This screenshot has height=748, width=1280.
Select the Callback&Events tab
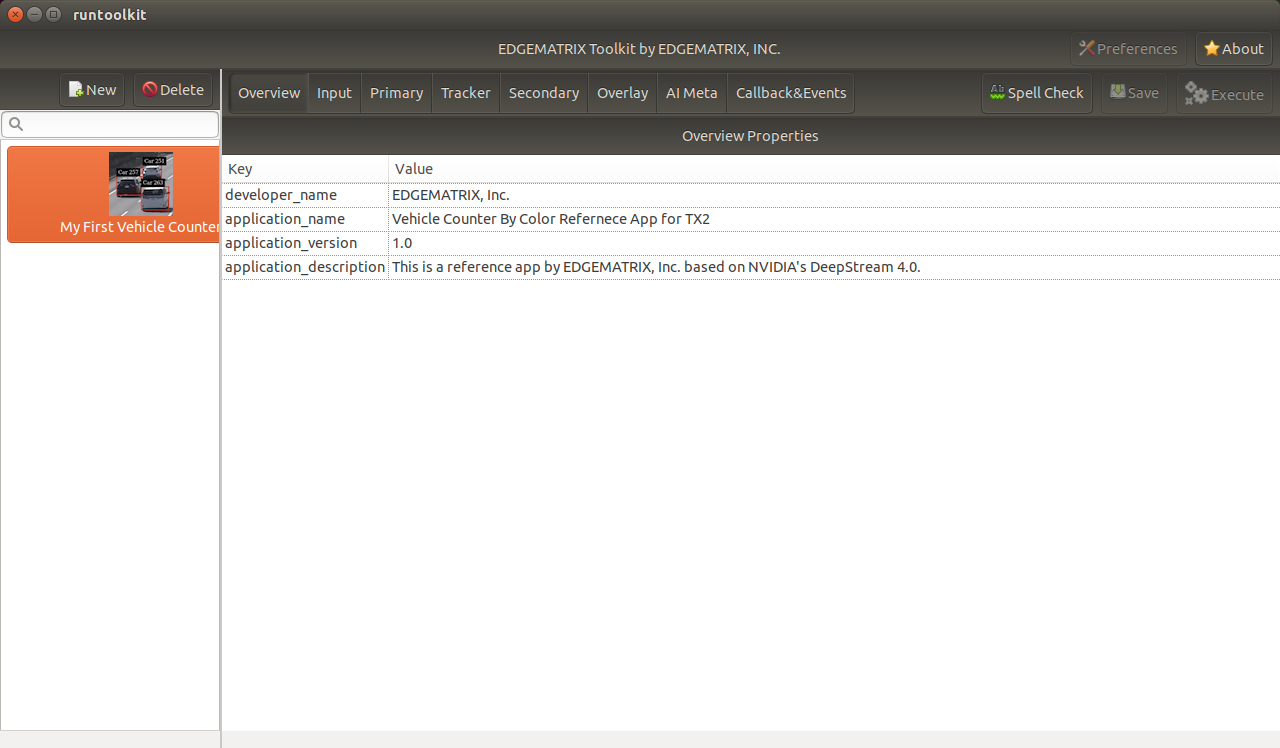(x=791, y=93)
